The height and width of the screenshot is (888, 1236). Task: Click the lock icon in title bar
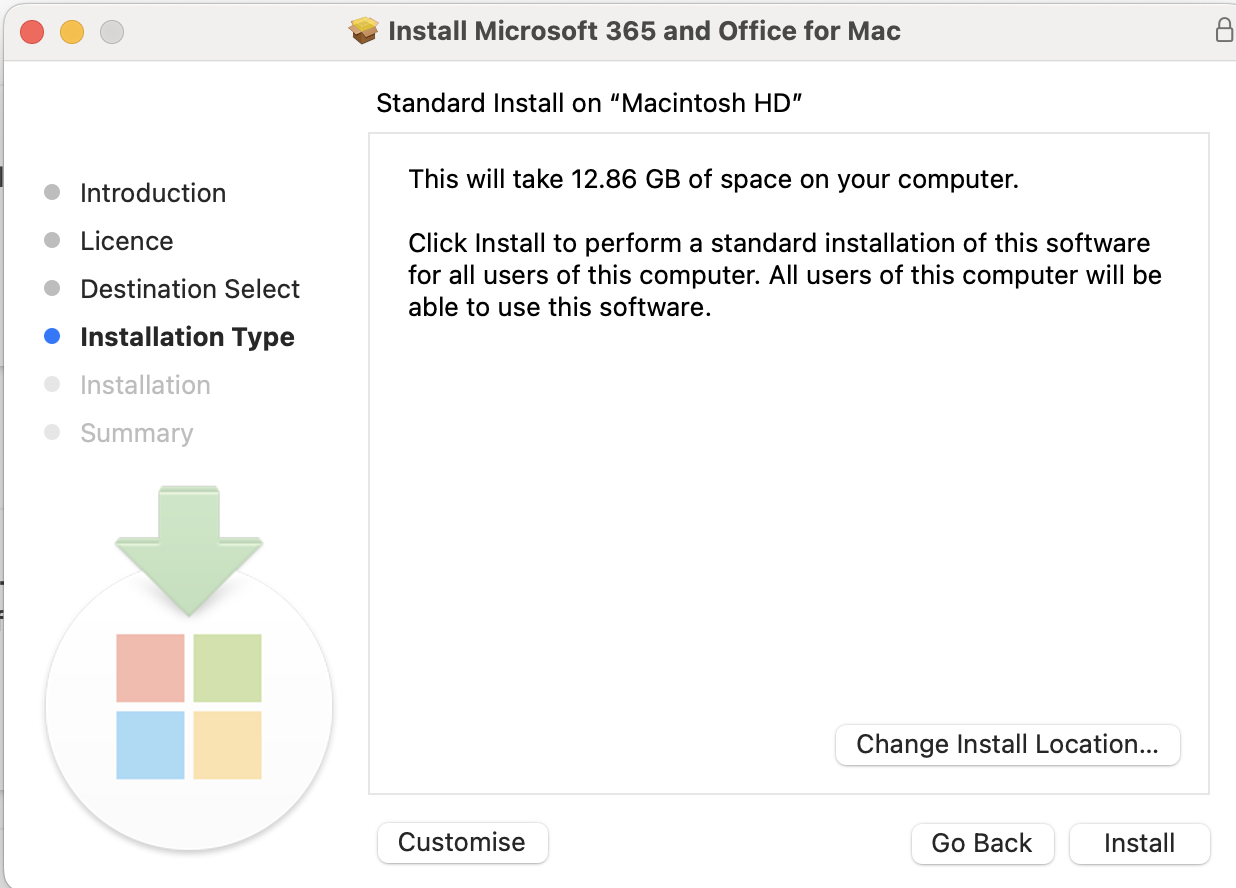click(1224, 30)
